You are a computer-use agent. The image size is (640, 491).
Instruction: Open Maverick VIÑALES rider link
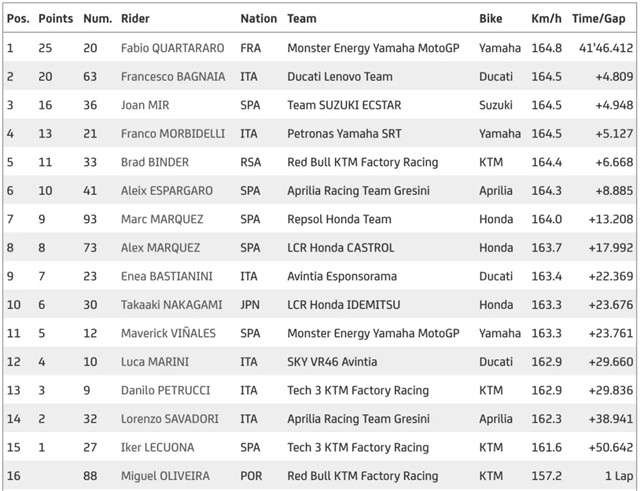pyautogui.click(x=168, y=333)
